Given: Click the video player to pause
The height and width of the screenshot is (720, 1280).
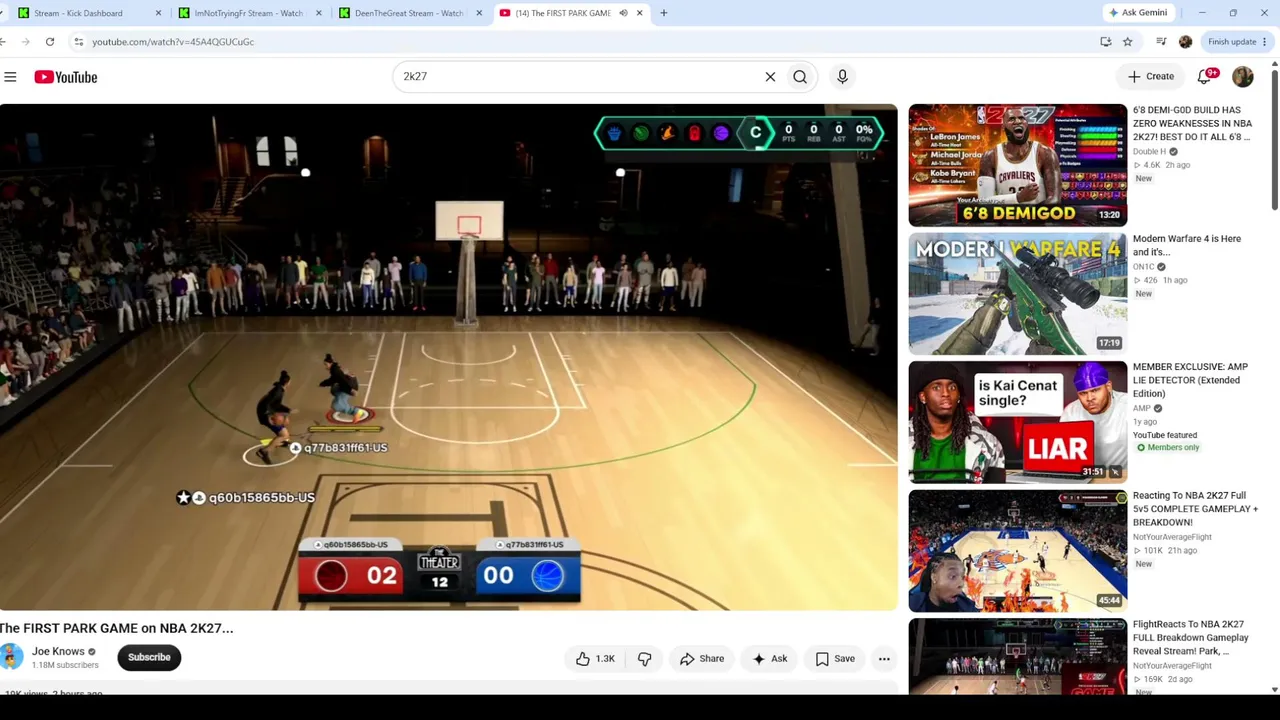Looking at the screenshot, I should (448, 357).
